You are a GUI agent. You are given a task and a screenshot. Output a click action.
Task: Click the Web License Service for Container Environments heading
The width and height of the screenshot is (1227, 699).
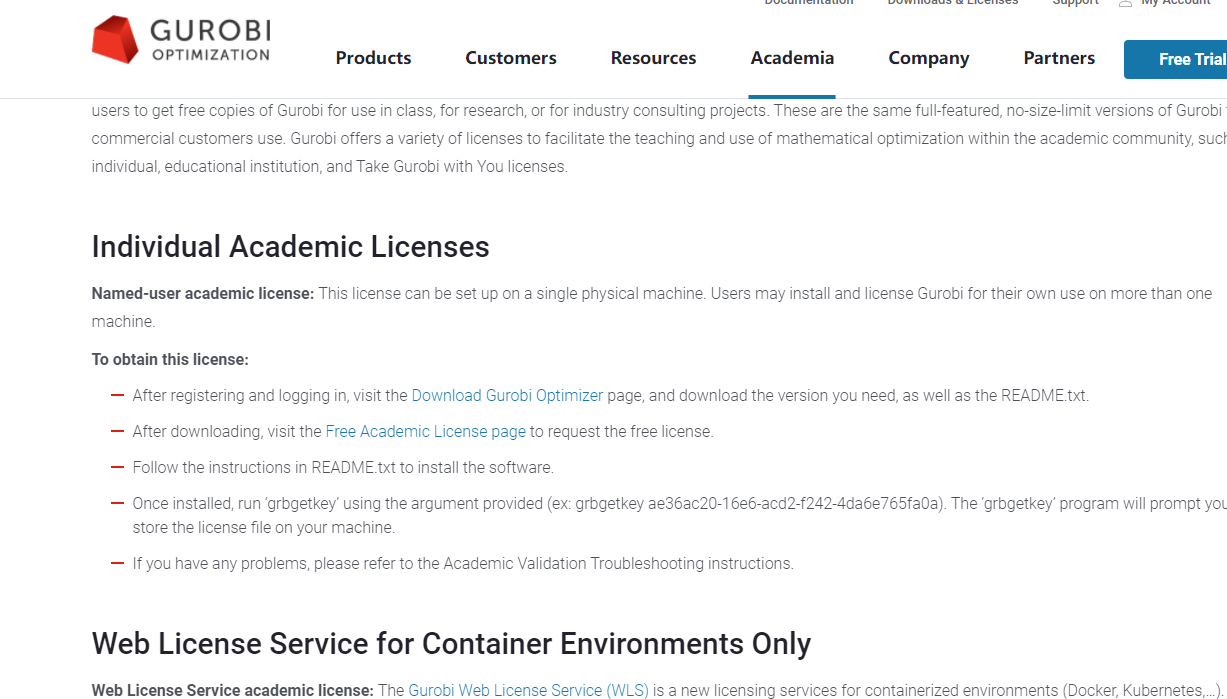point(451,644)
